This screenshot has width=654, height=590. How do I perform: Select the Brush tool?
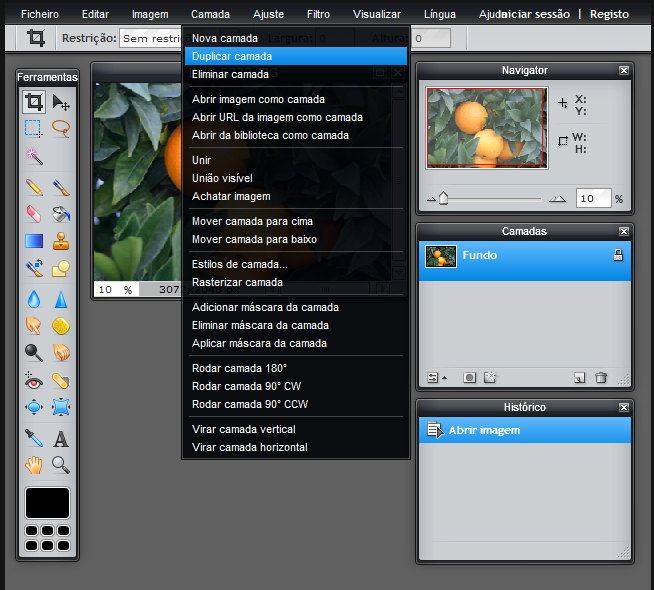[x=61, y=187]
